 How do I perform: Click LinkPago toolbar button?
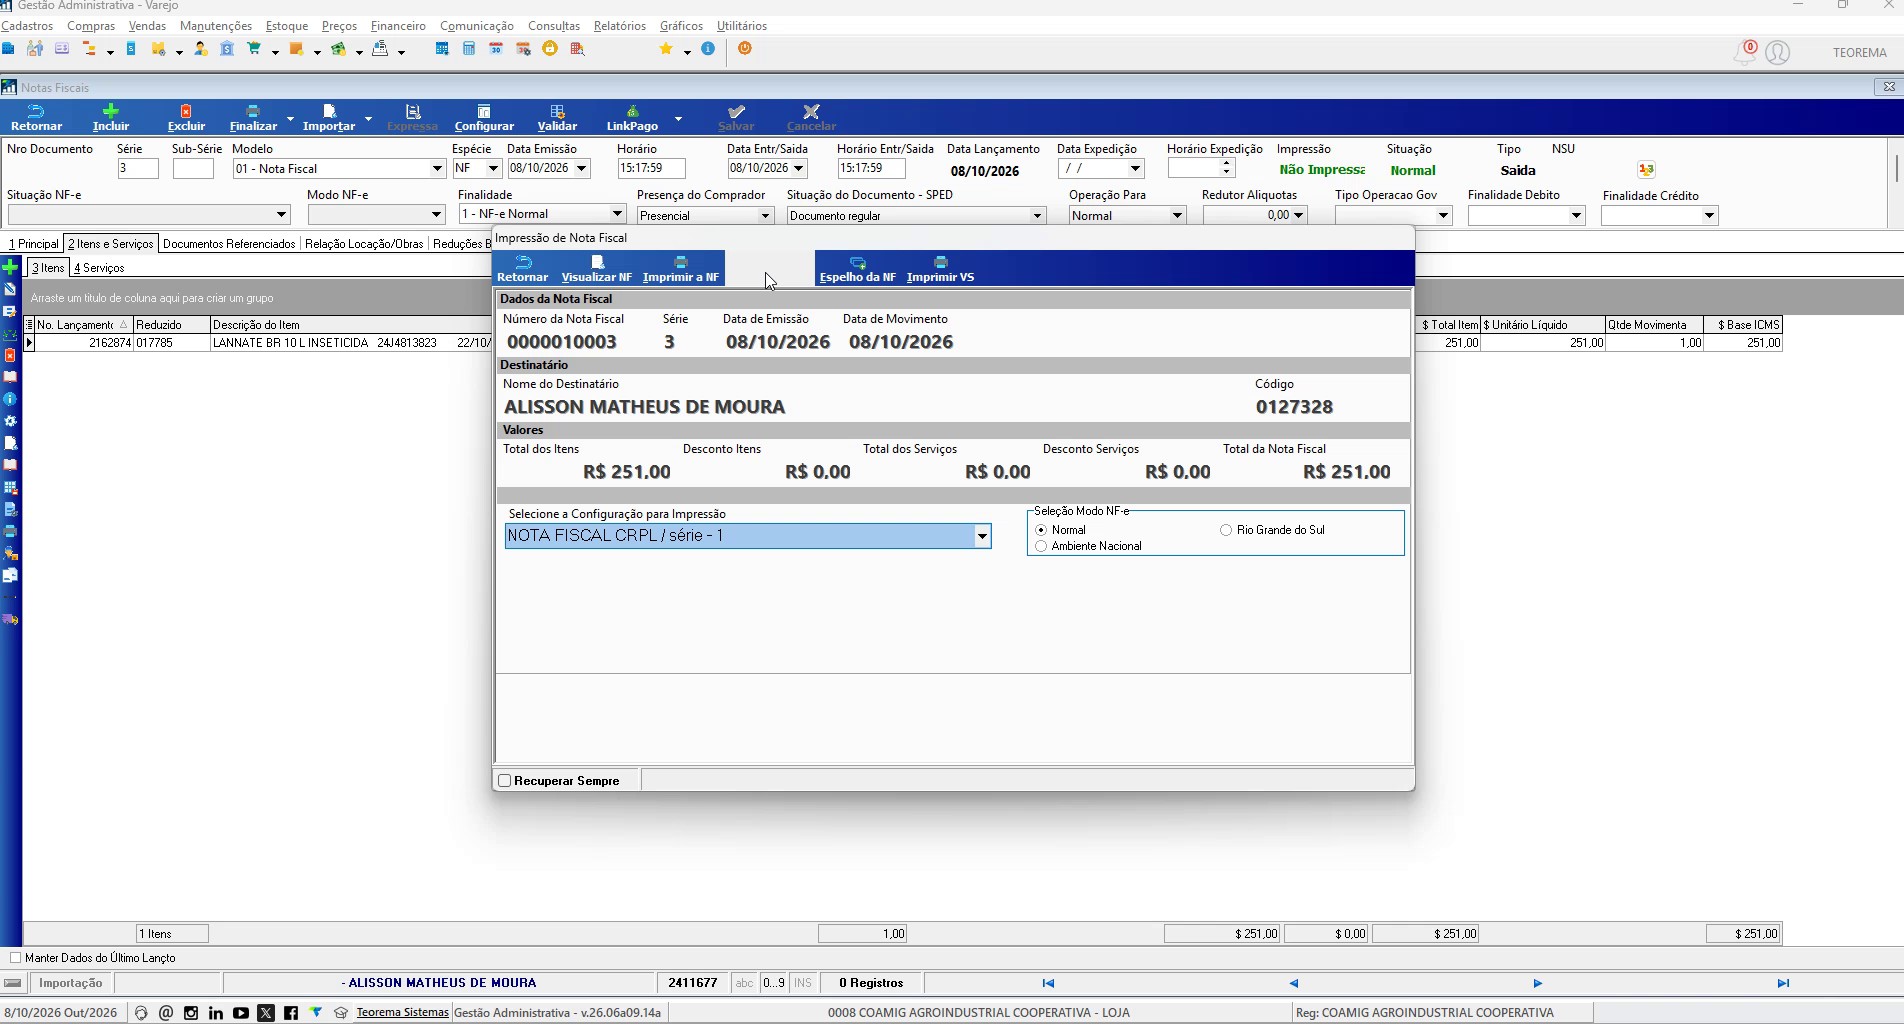point(632,117)
